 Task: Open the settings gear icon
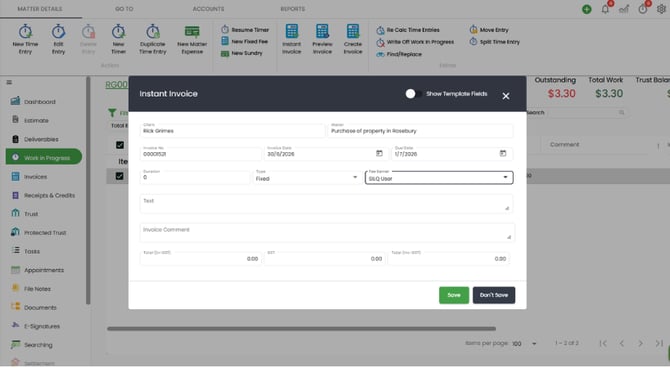661,9
